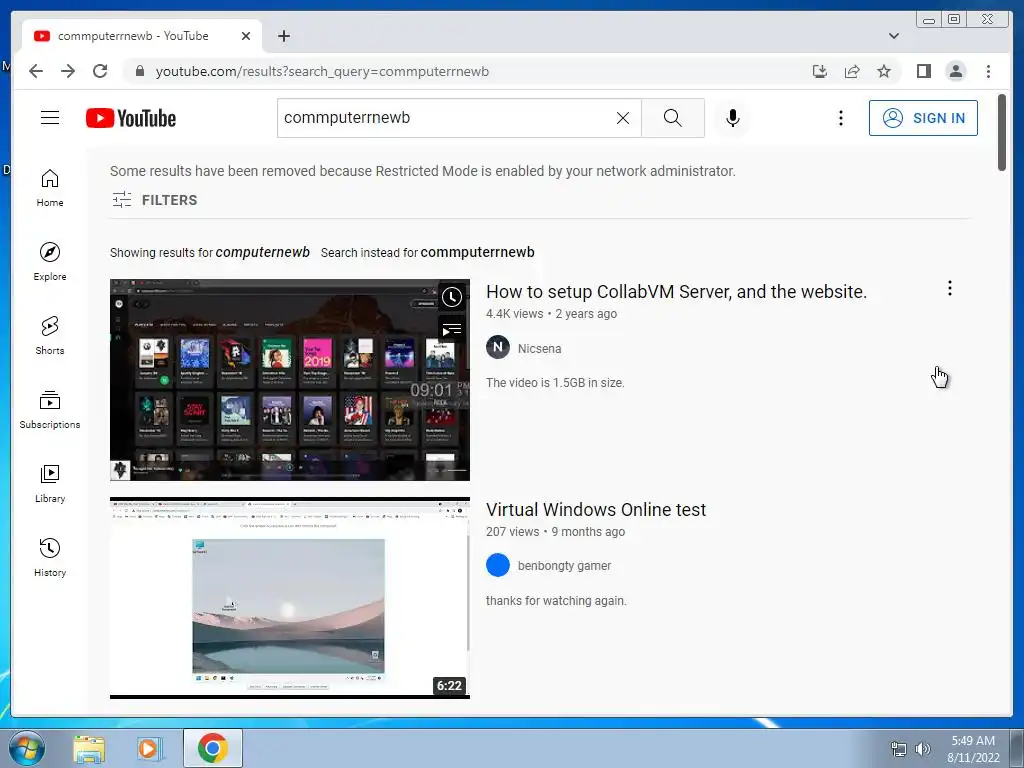Screen dimensions: 1024x768
Task: Clear the search box with the X icon
Action: pyautogui.click(x=623, y=118)
